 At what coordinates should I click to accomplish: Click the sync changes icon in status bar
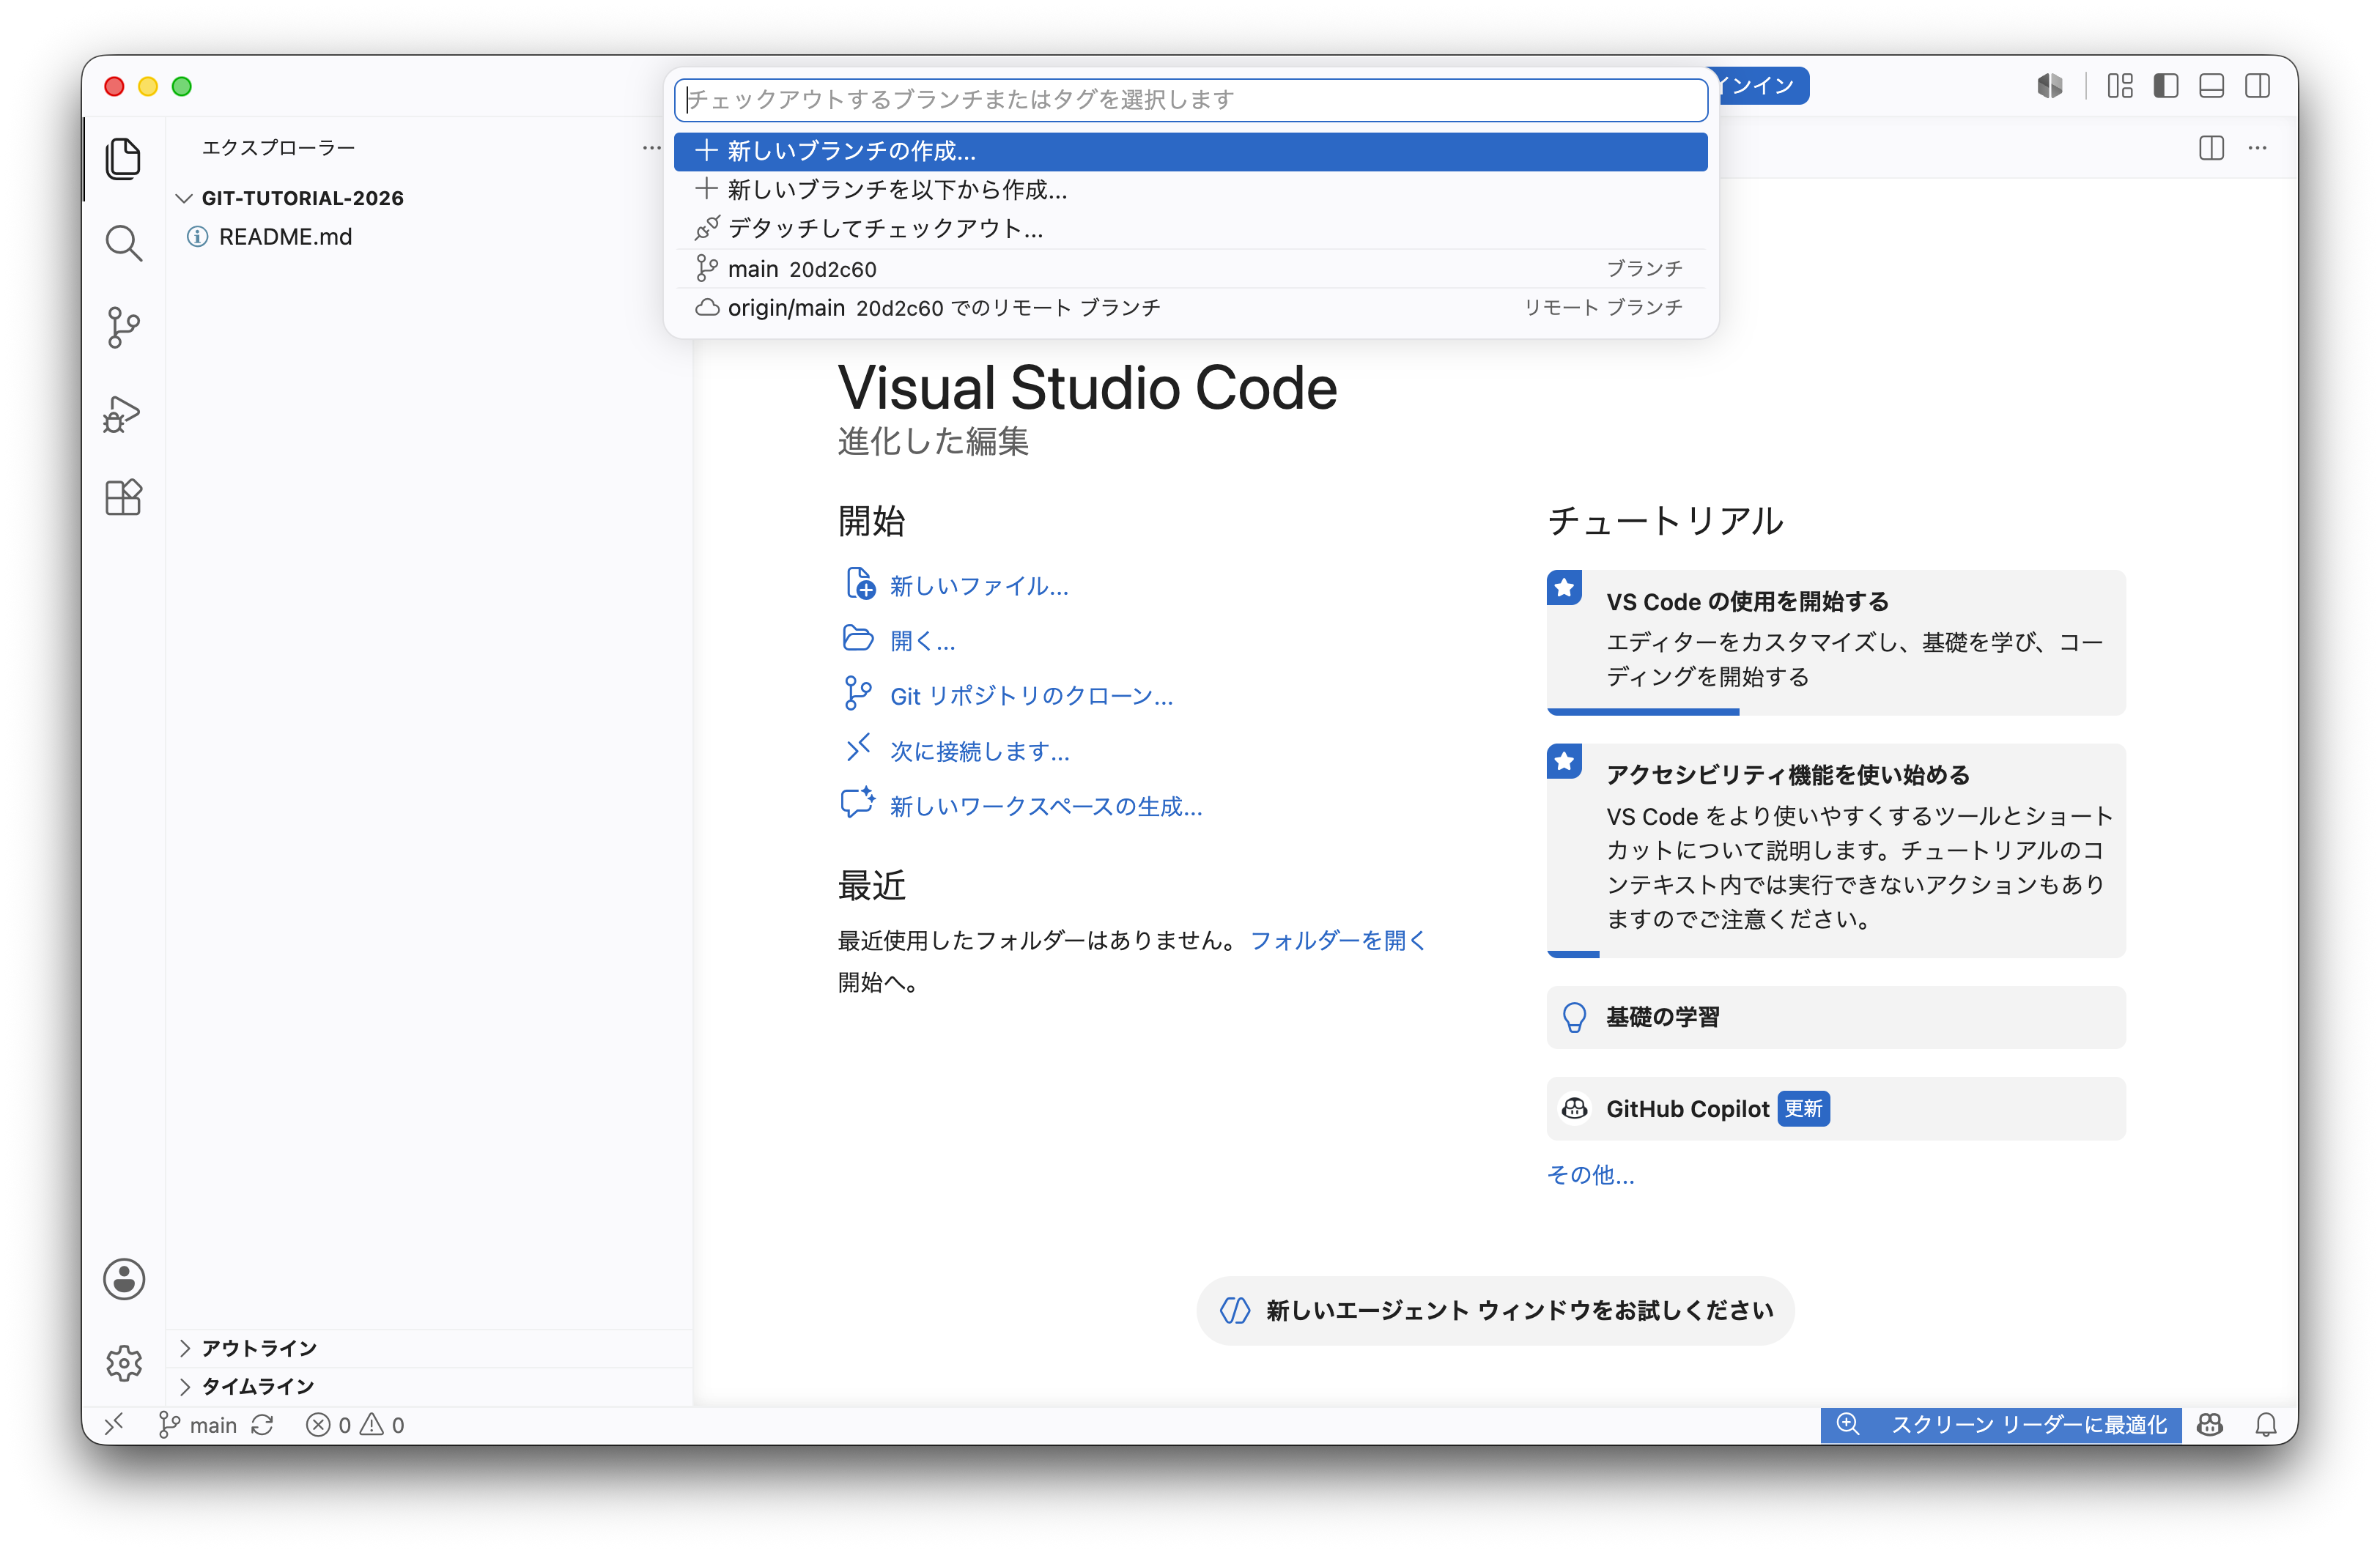(x=263, y=1424)
